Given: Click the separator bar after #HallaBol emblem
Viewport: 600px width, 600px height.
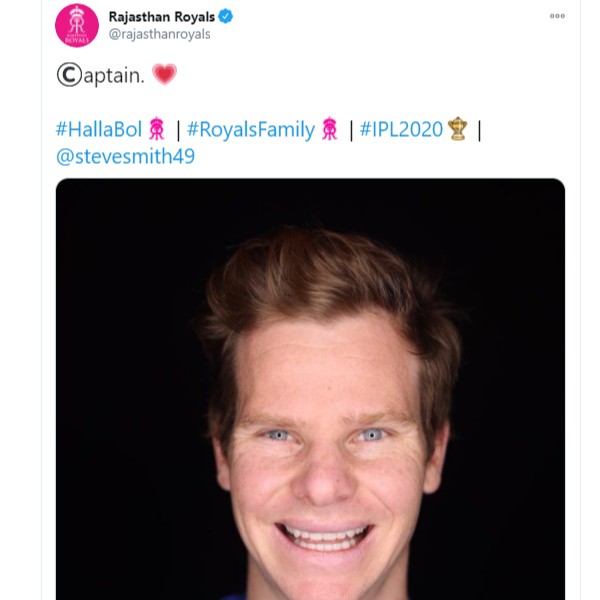Looking at the screenshot, I should click(x=176, y=129).
